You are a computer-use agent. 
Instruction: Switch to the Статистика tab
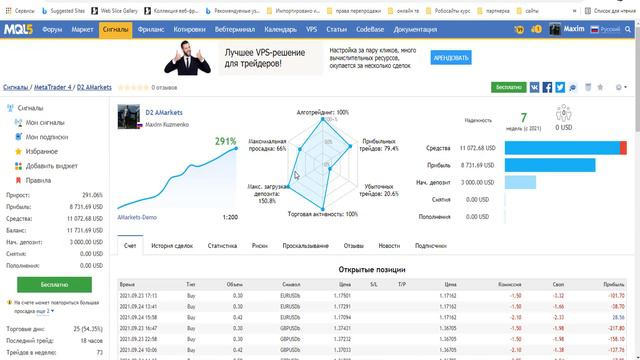pos(222,246)
